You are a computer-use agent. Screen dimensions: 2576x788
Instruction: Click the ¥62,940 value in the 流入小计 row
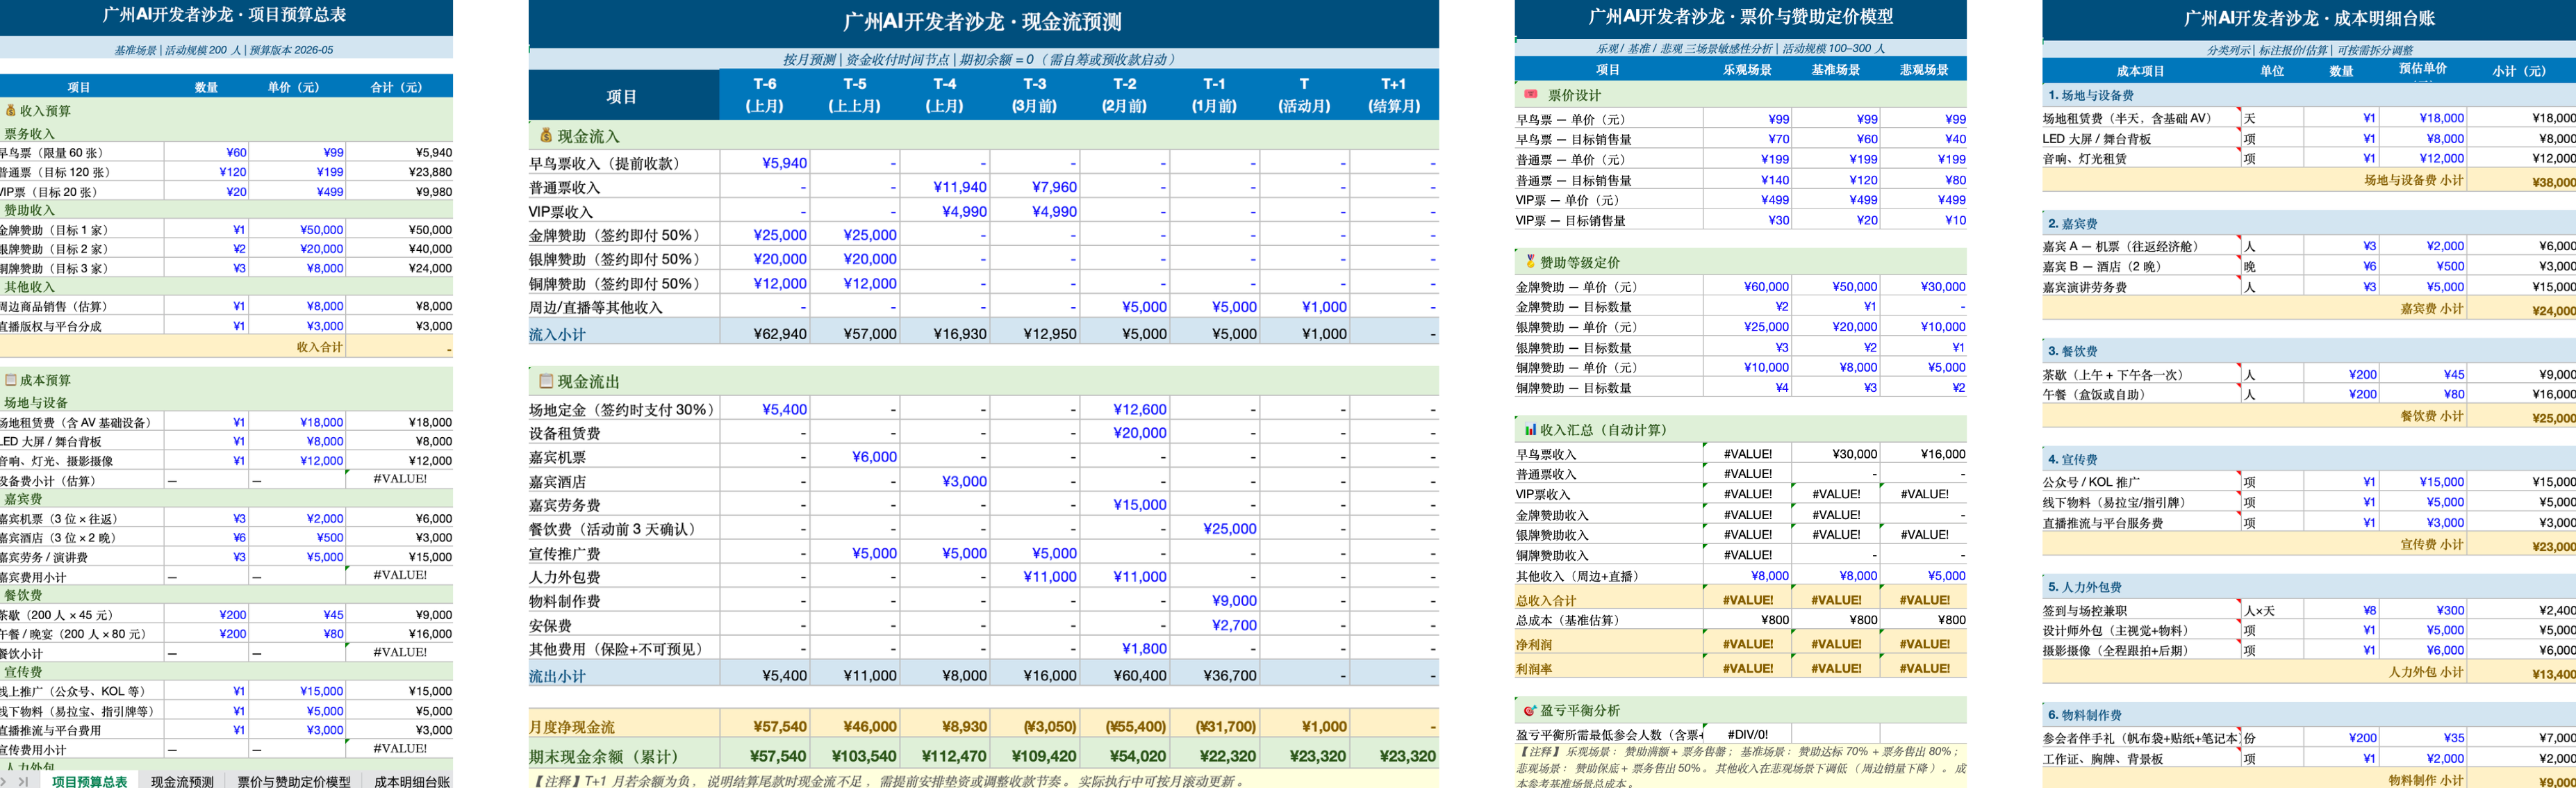coord(780,334)
